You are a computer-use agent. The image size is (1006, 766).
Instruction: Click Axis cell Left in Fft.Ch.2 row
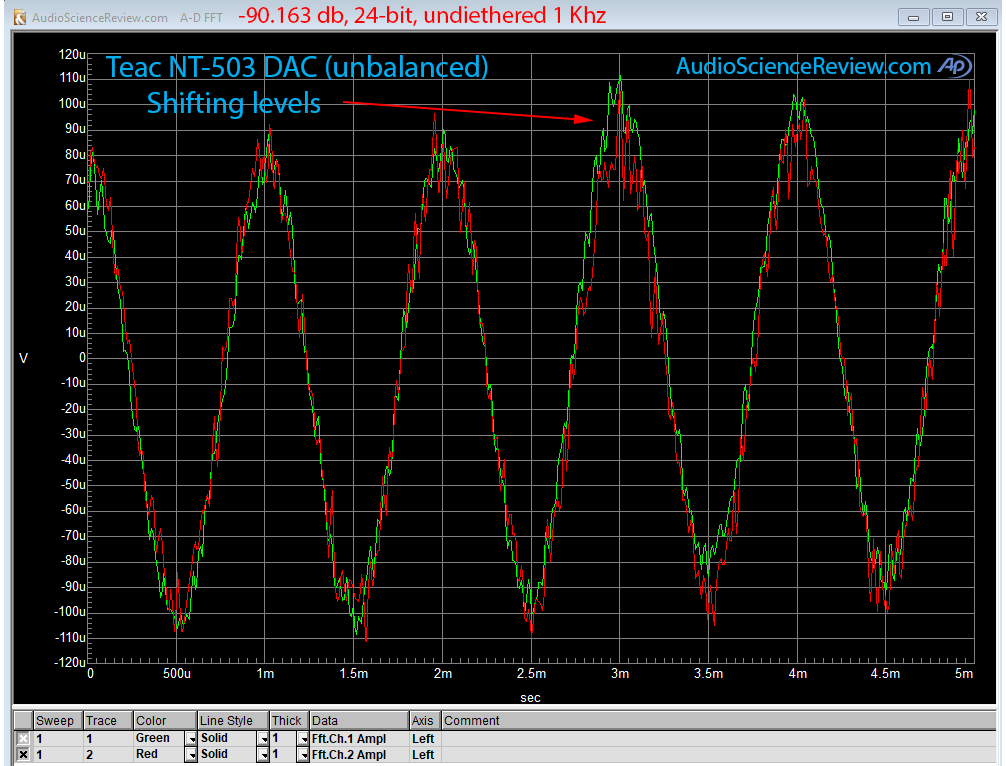(425, 754)
